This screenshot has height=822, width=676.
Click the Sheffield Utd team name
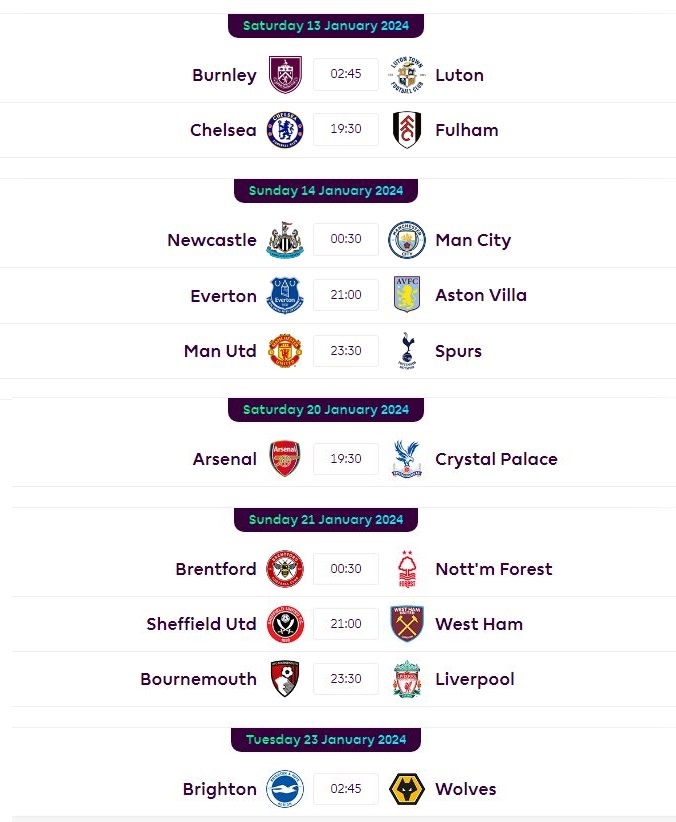[201, 624]
